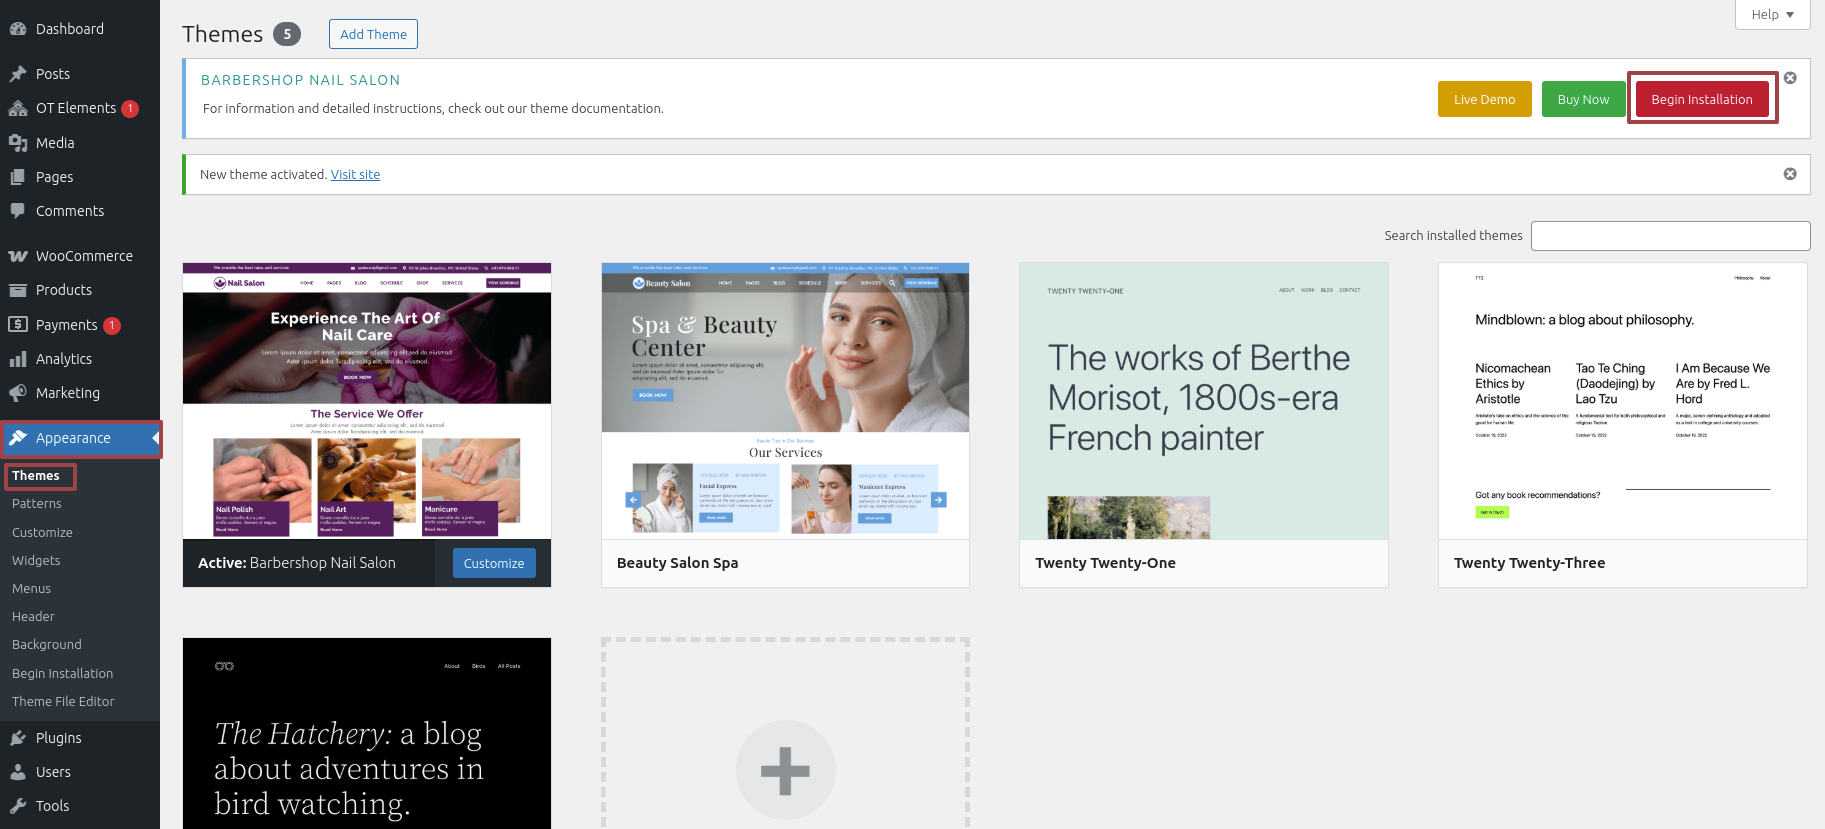
Task: Click the Media icon in sidebar
Action: pyautogui.click(x=18, y=143)
